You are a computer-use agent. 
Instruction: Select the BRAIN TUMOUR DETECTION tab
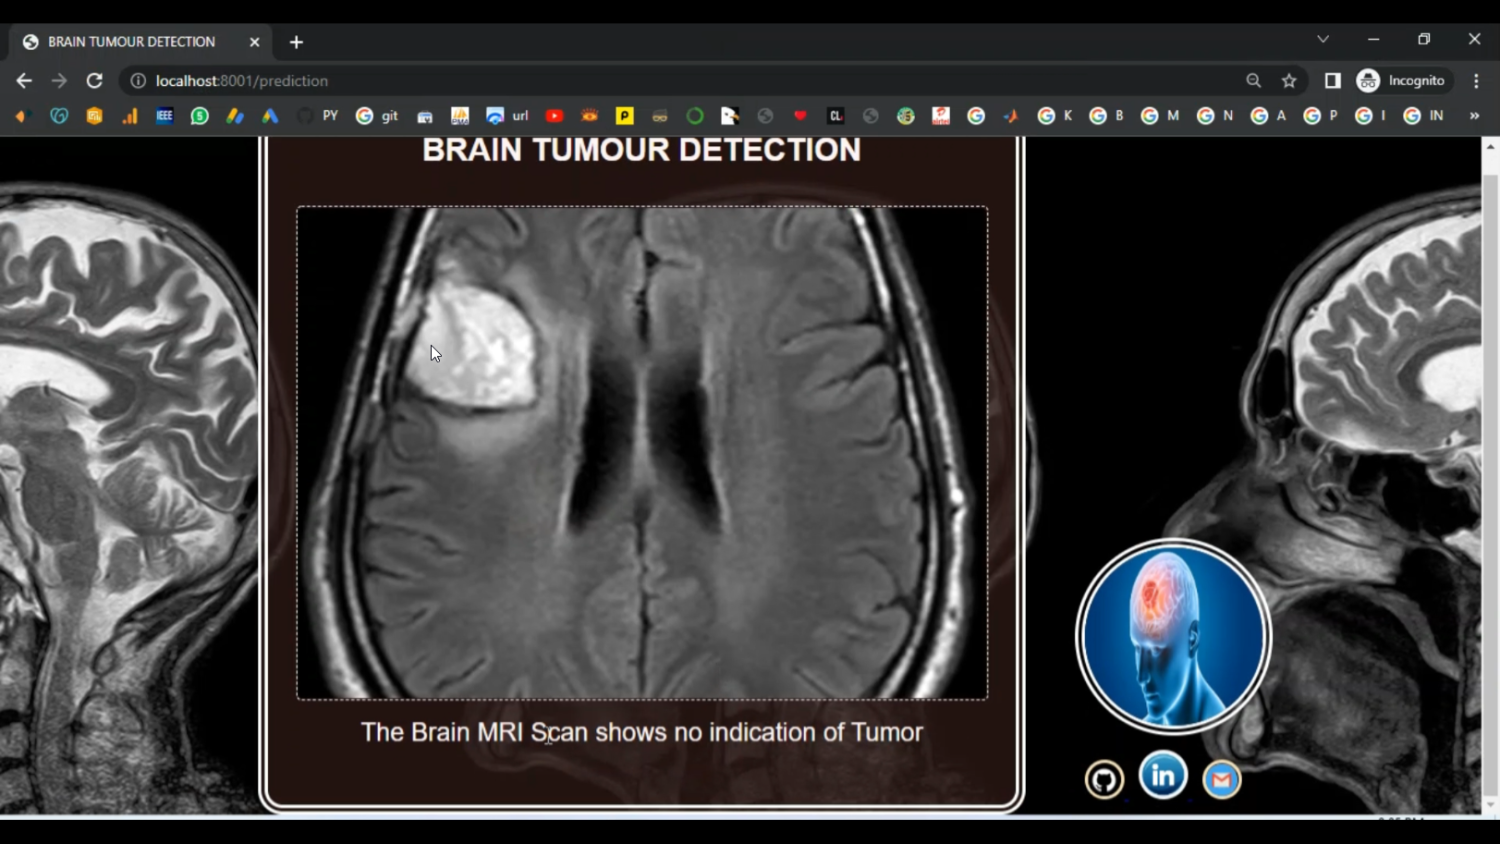click(131, 42)
